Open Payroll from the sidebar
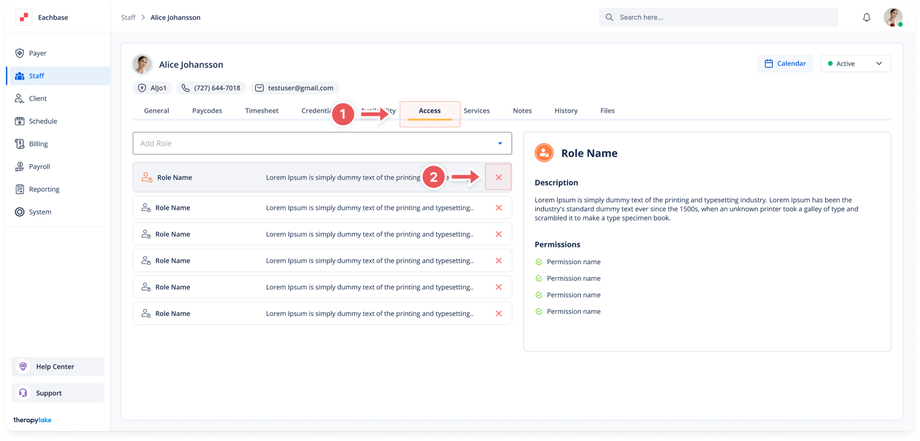 (x=39, y=167)
